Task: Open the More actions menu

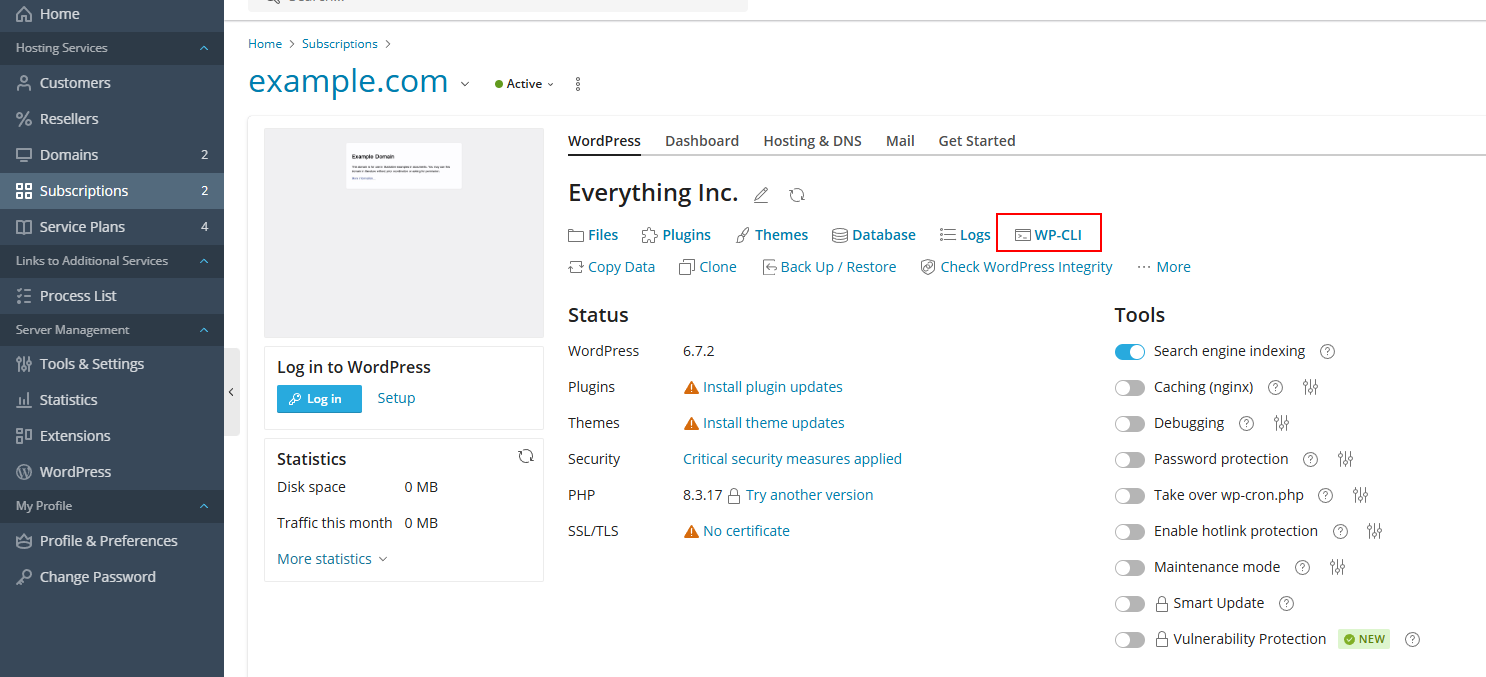Action: click(x=1164, y=267)
